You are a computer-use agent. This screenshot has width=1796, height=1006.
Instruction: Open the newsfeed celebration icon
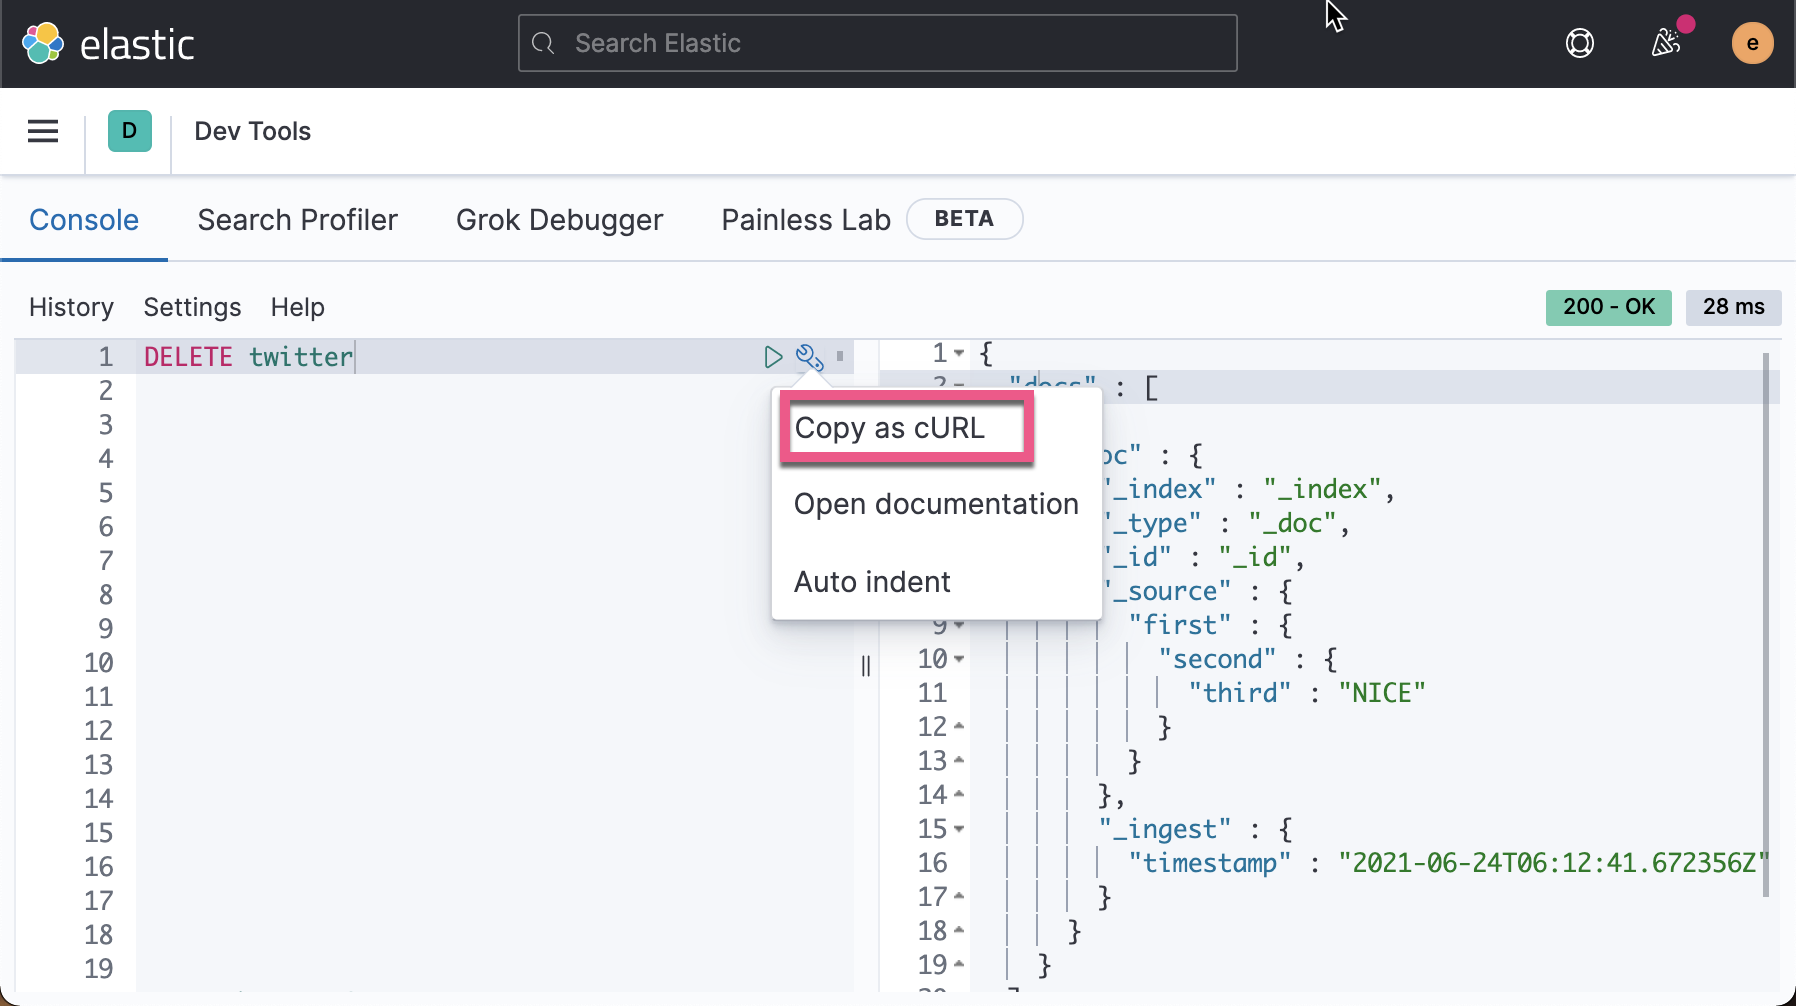coord(1665,43)
